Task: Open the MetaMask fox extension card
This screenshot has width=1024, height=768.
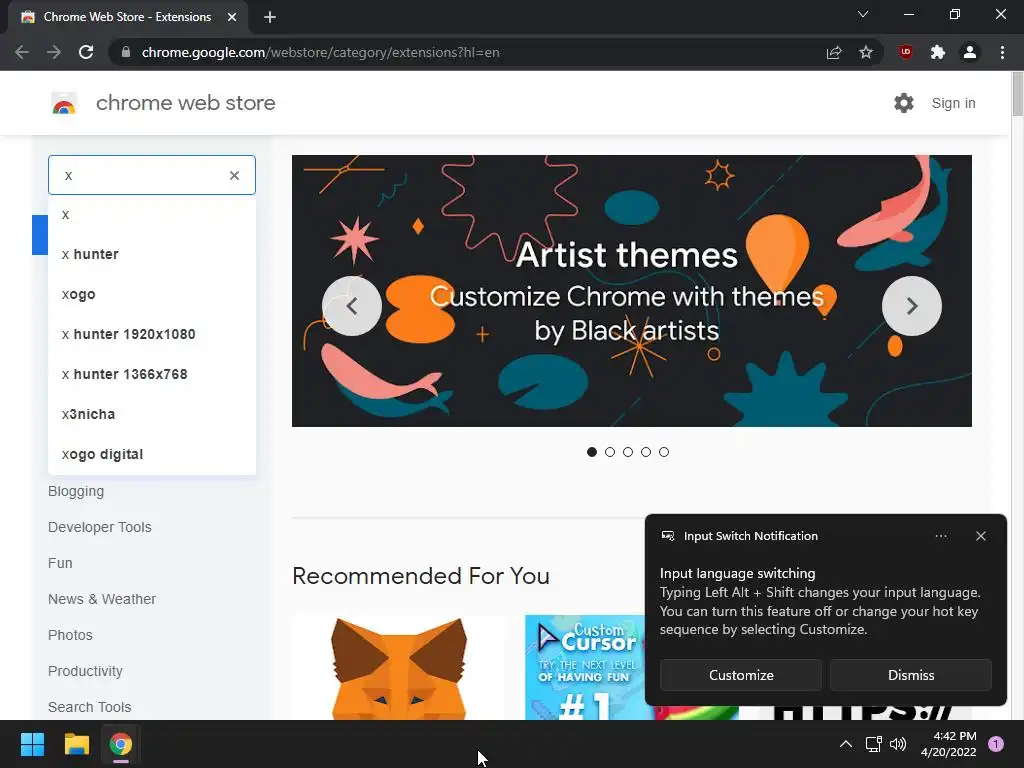Action: (x=399, y=667)
